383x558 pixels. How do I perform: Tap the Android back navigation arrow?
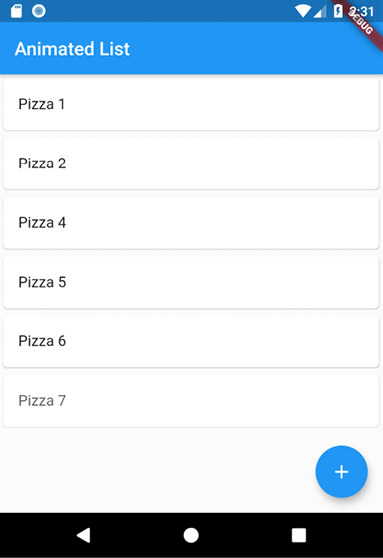click(x=84, y=535)
